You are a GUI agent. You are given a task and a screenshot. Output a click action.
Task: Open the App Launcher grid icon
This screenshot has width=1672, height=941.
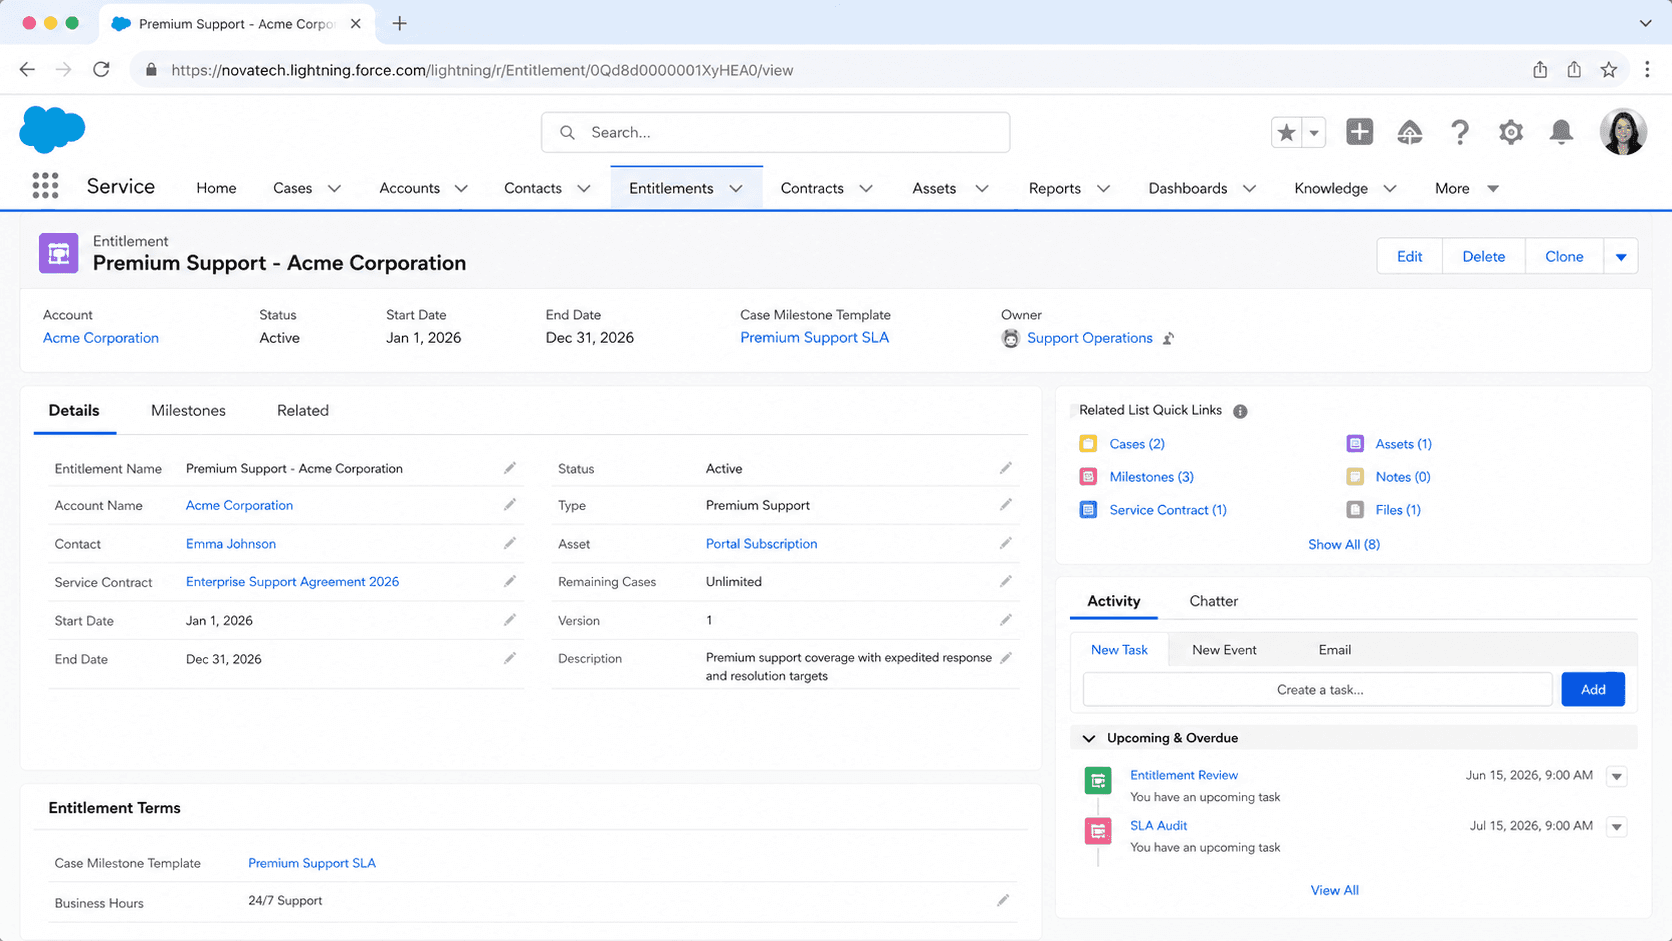click(x=45, y=186)
